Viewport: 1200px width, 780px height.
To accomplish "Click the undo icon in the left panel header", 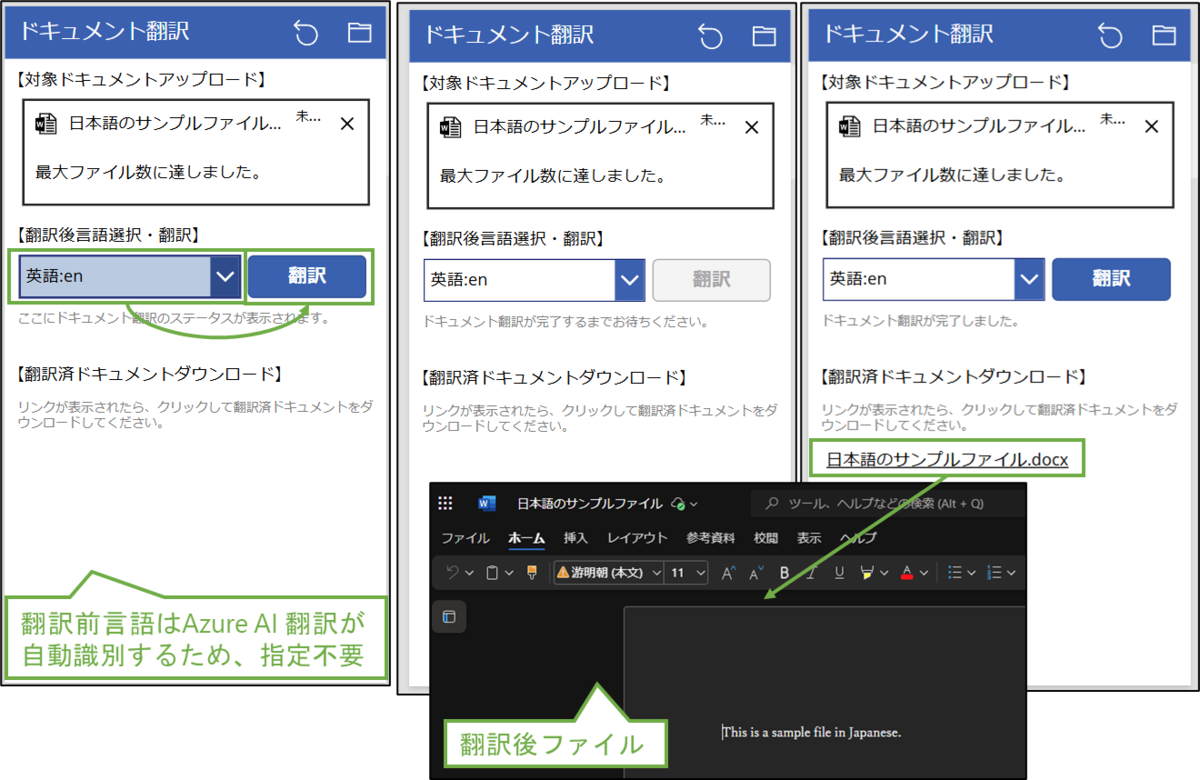I will [306, 32].
